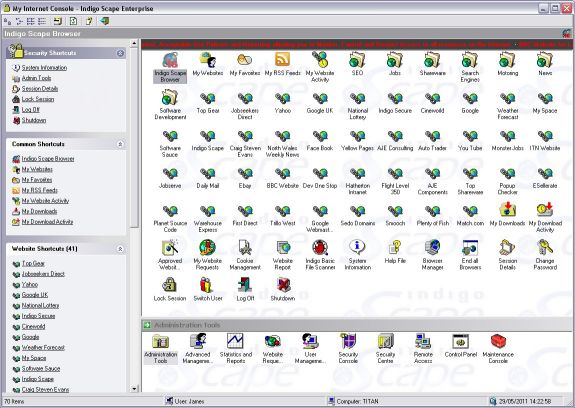Viewport: 575px width, 408px height.
Task: Click sidebar scrollbar down arrow
Action: 134,389
